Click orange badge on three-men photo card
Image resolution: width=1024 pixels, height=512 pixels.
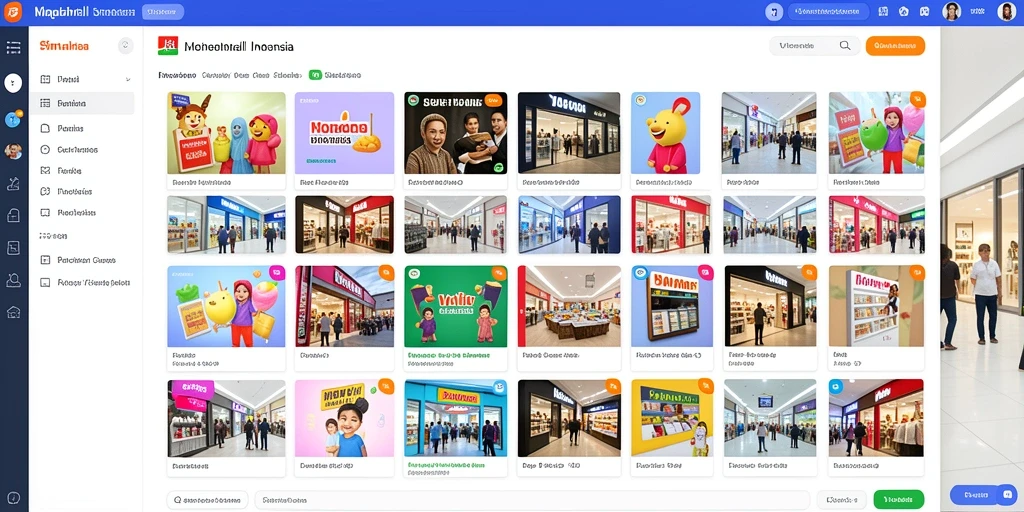(x=494, y=100)
